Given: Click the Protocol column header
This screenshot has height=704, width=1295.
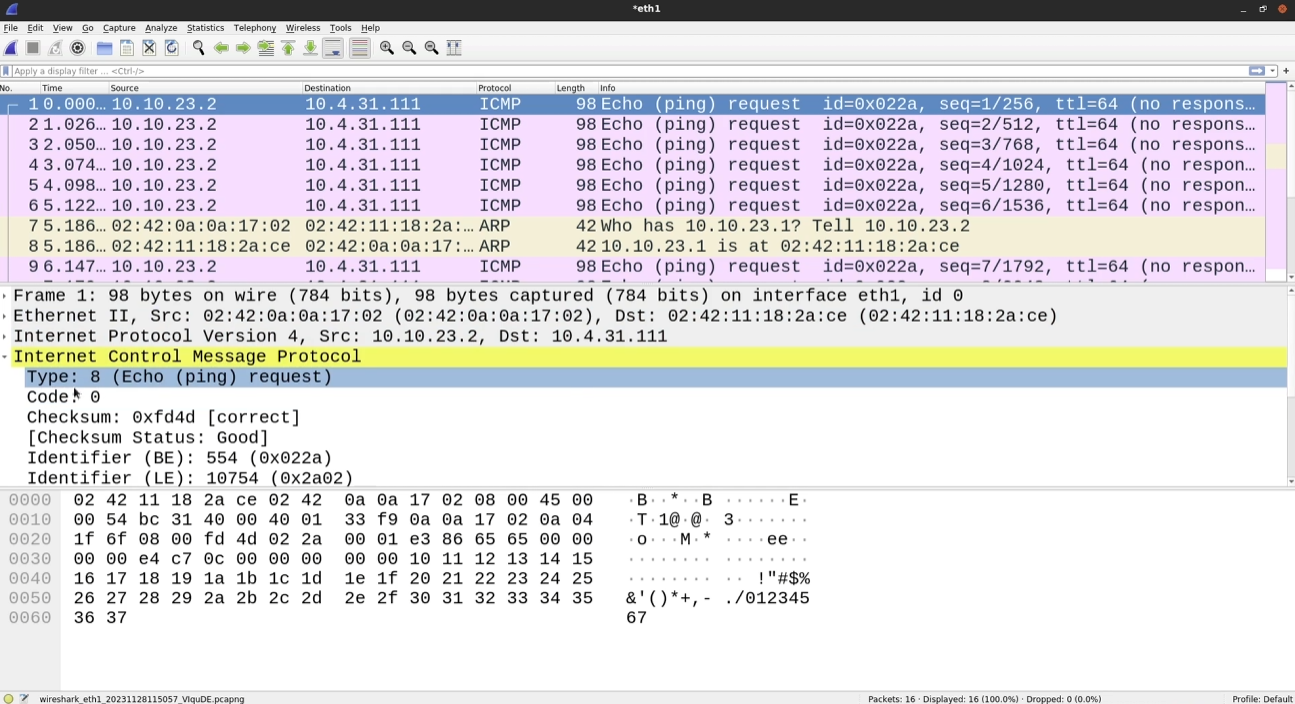Looking at the screenshot, I should coord(494,88).
